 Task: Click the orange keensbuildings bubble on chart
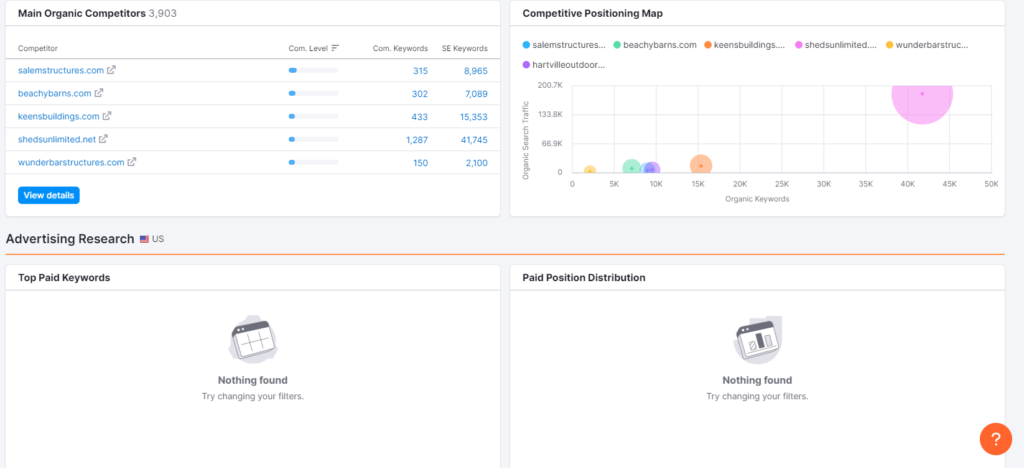coord(701,166)
